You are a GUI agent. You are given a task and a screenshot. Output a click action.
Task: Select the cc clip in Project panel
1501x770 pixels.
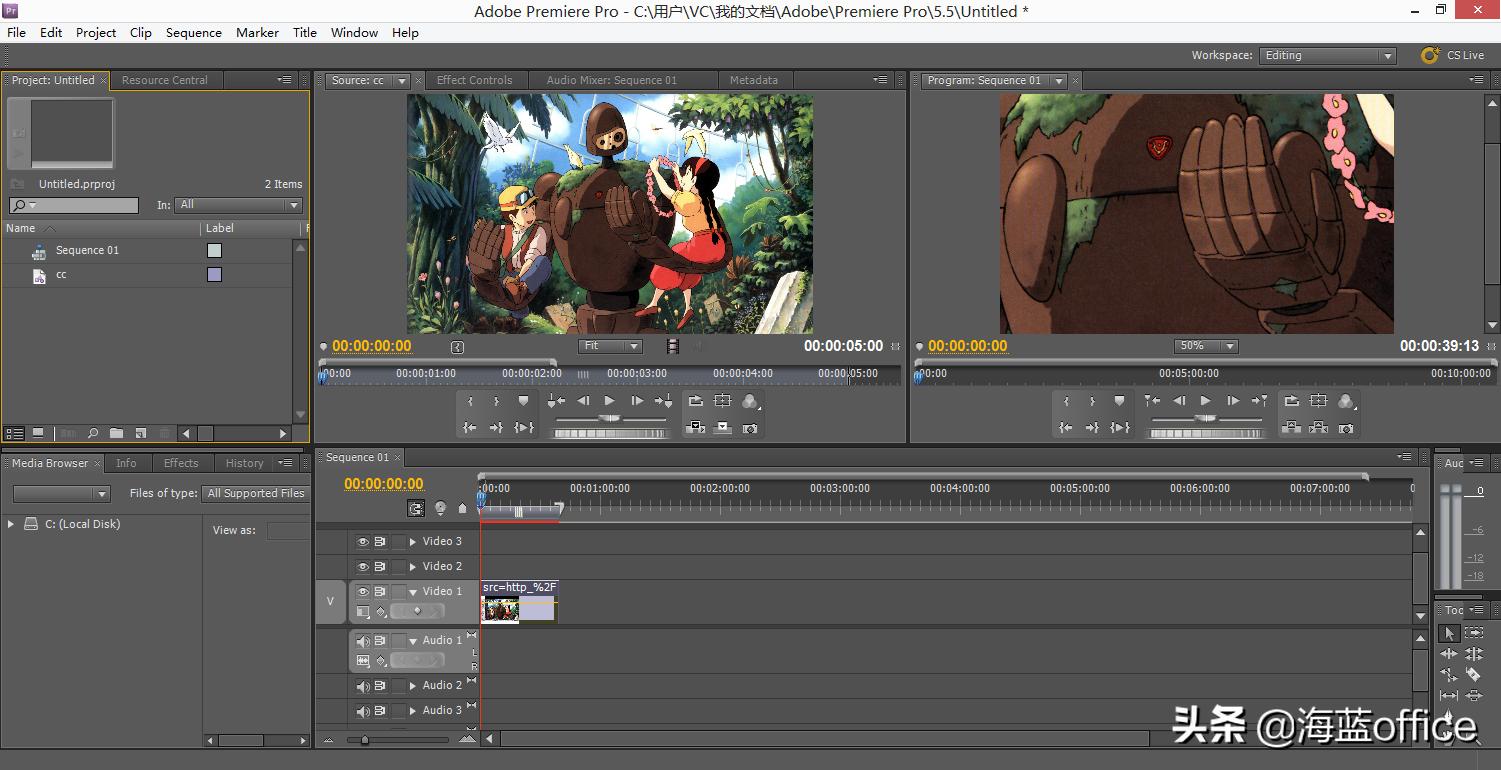point(61,275)
